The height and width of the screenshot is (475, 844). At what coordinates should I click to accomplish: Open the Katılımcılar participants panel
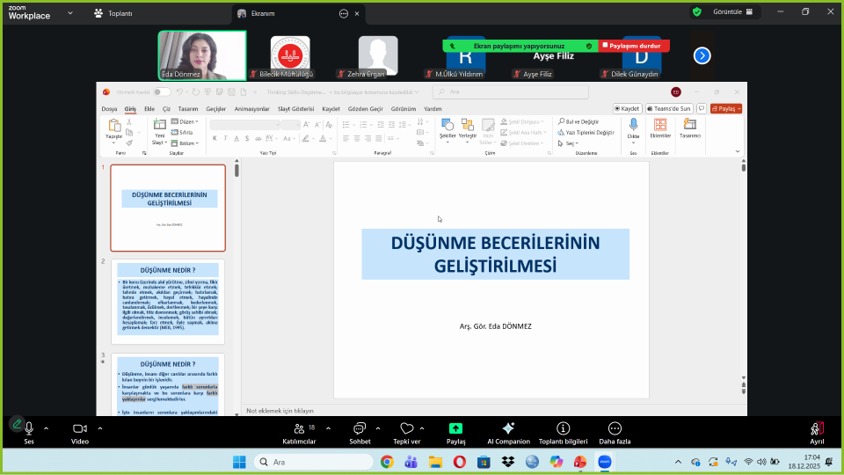coord(298,429)
